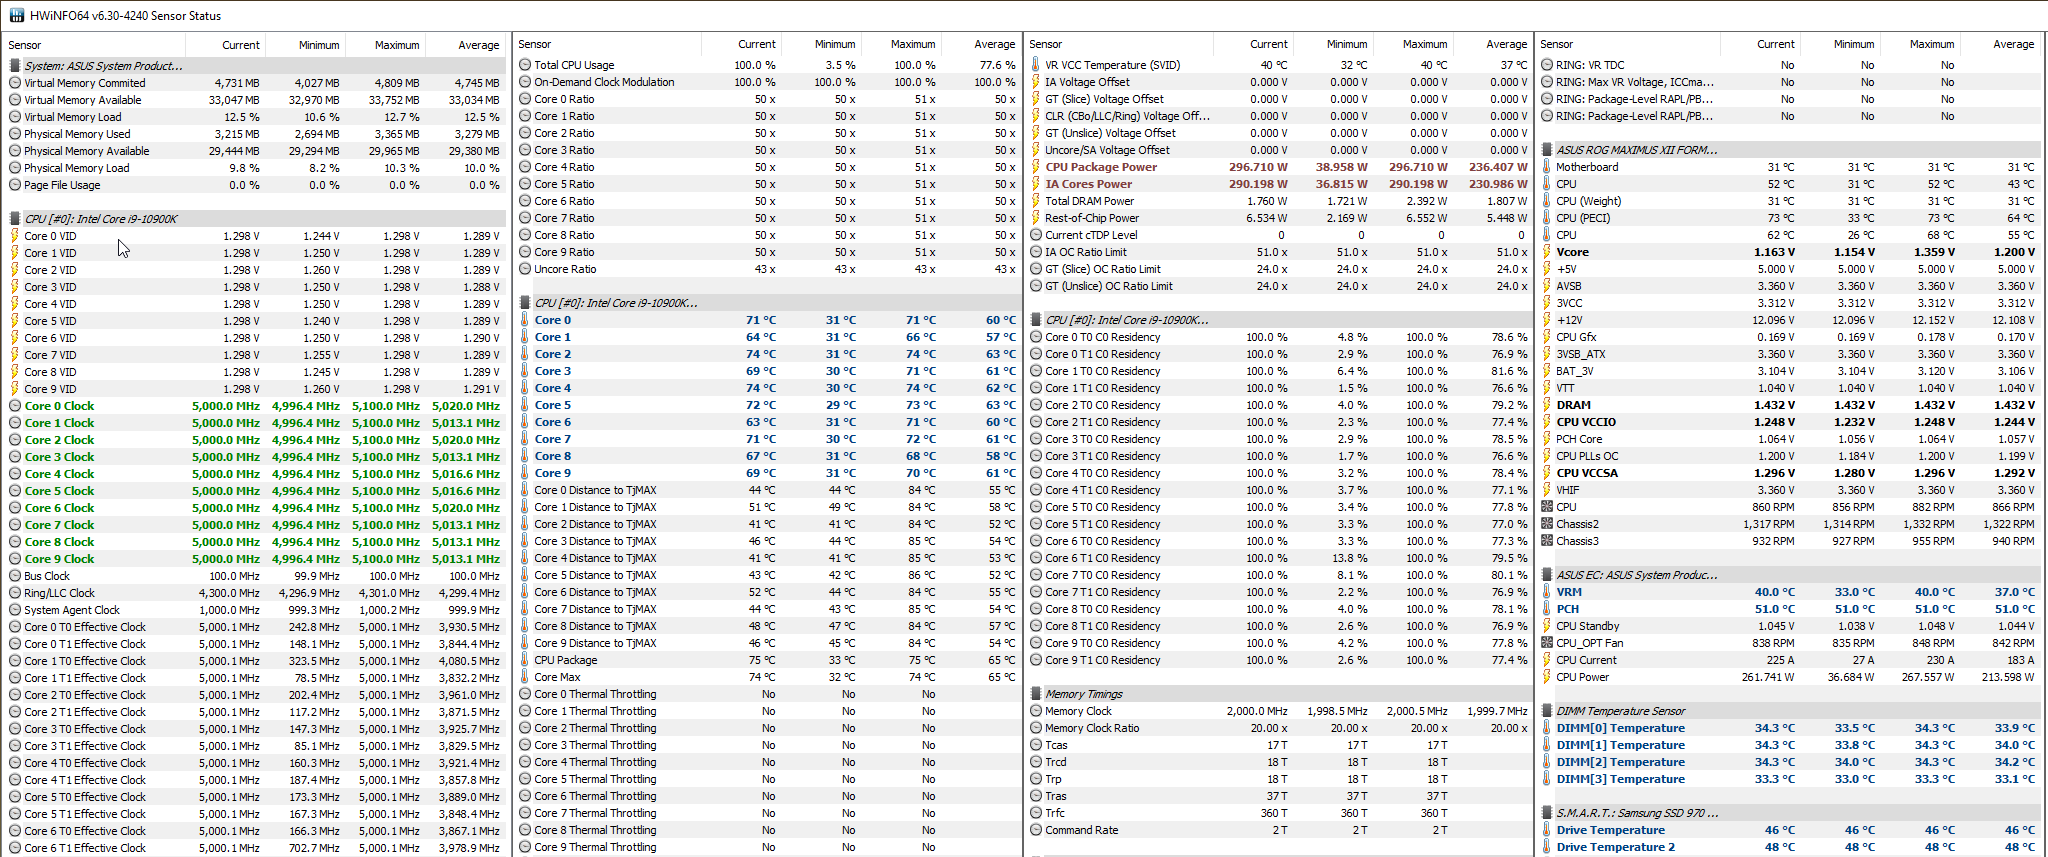Select the Vcore sensor row label

coord(1572,252)
